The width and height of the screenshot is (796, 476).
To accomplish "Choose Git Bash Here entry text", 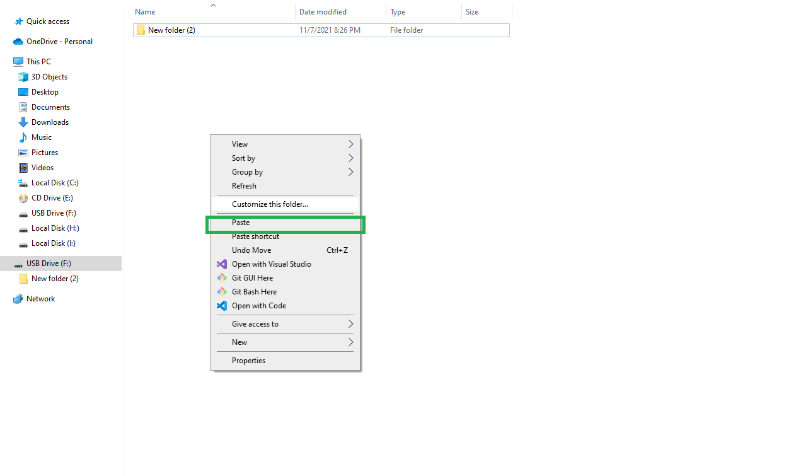I will (254, 292).
